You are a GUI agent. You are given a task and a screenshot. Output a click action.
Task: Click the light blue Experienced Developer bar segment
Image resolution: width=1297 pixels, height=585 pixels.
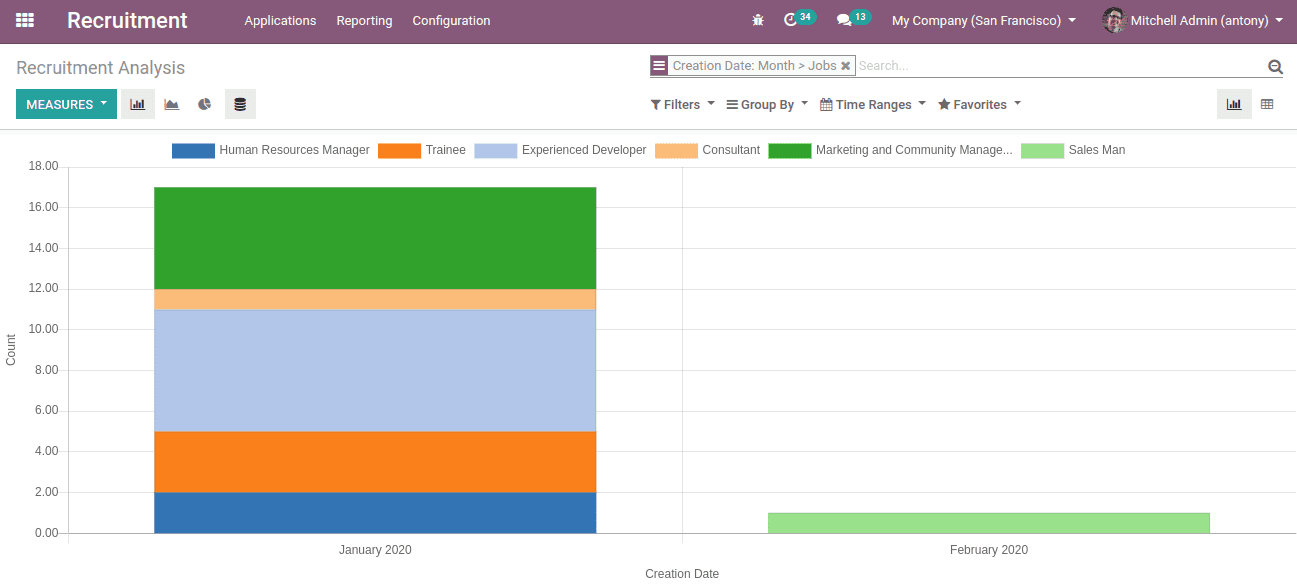coord(375,370)
